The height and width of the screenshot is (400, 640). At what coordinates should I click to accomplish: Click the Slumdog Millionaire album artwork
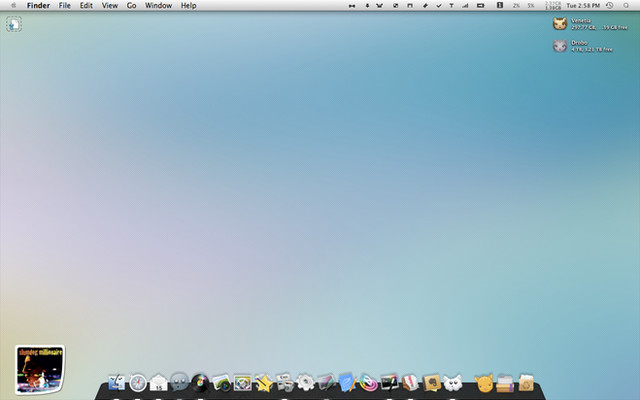pyautogui.click(x=40, y=369)
